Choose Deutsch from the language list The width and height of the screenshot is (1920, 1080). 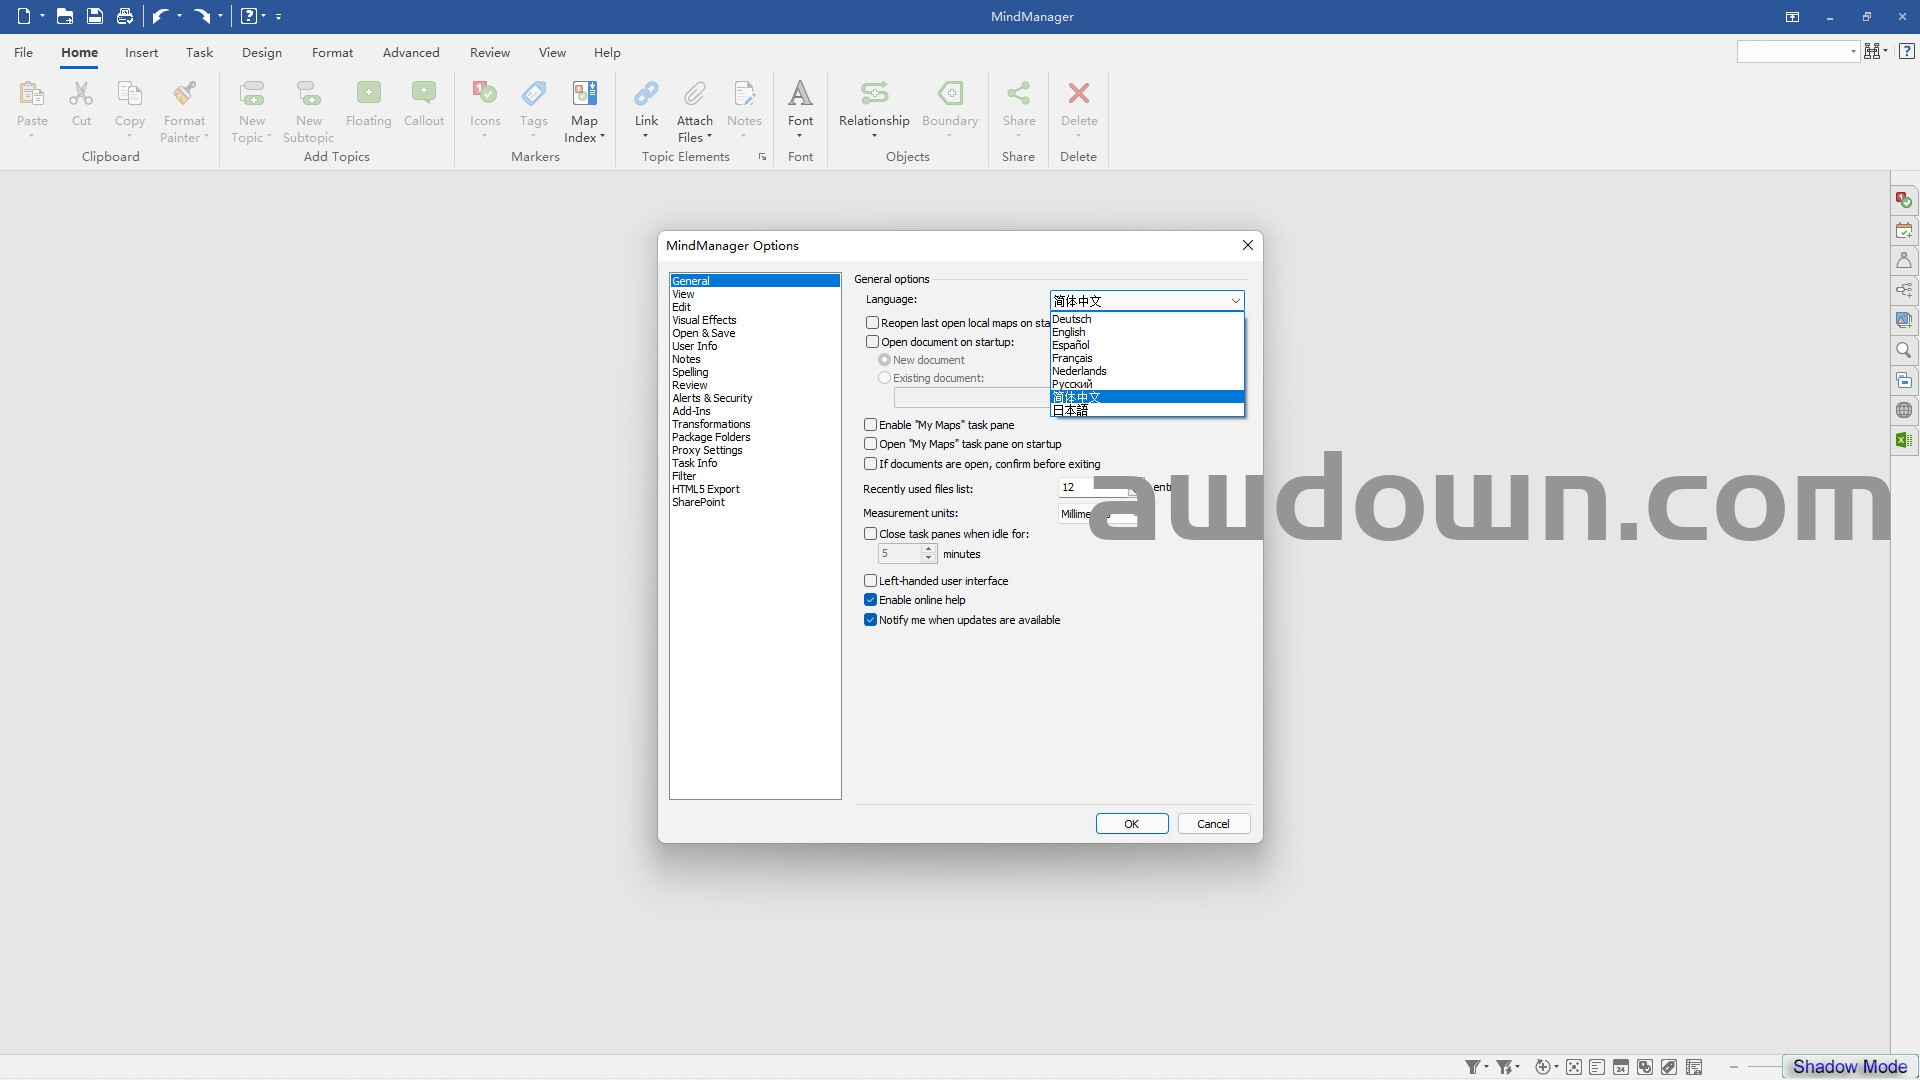click(x=1071, y=319)
